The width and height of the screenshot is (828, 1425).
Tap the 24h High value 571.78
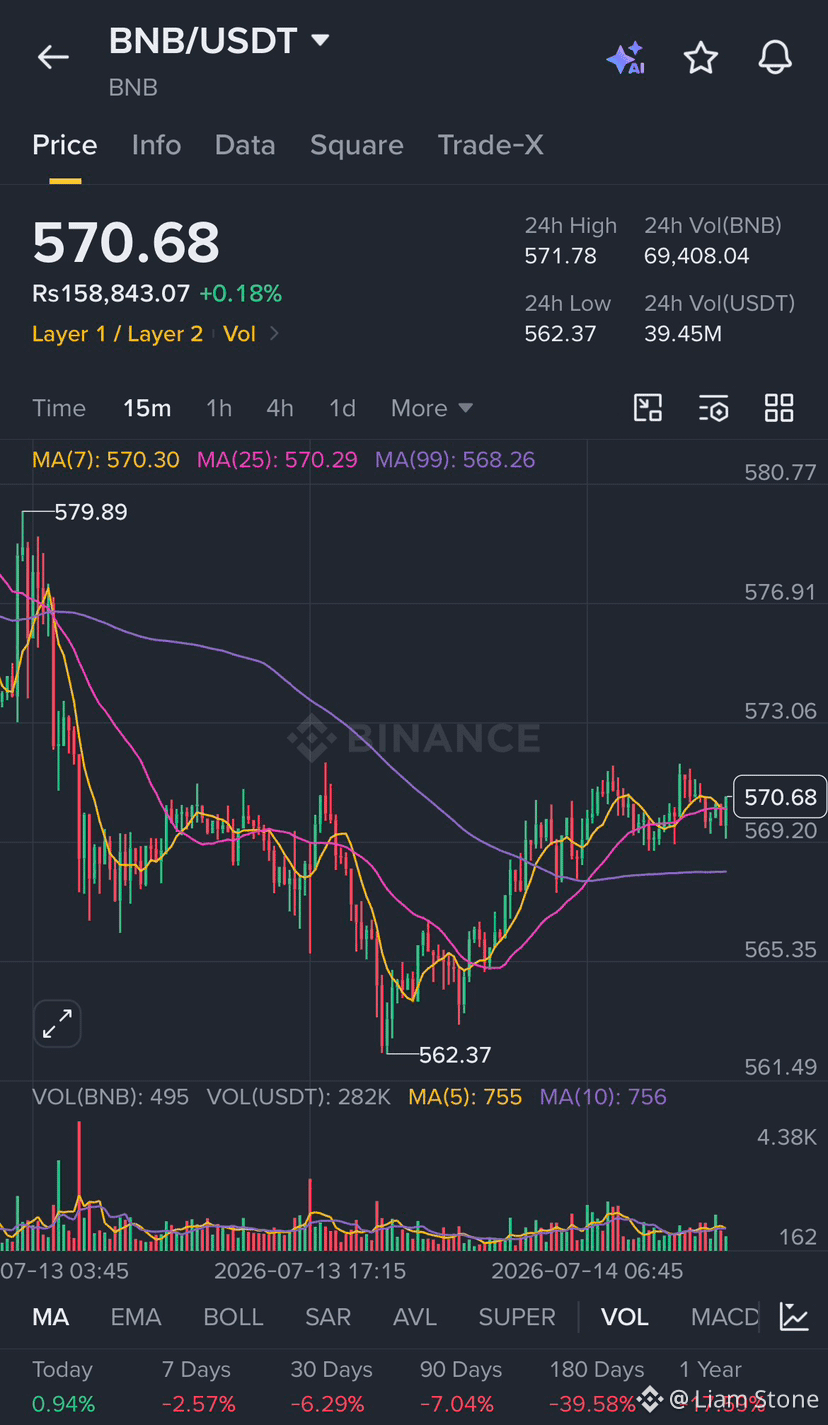pyautogui.click(x=561, y=256)
